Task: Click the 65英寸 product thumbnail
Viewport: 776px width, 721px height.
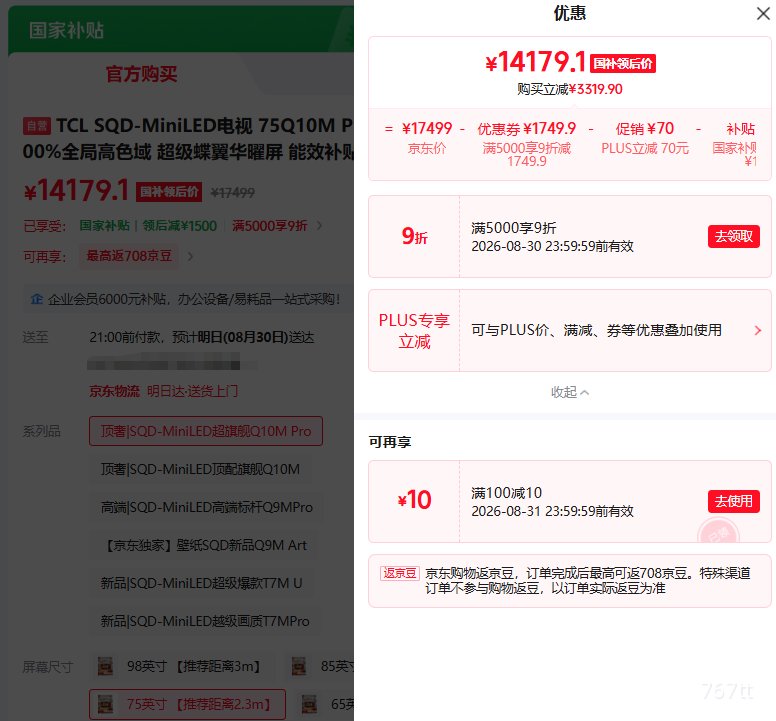Action: [309, 704]
